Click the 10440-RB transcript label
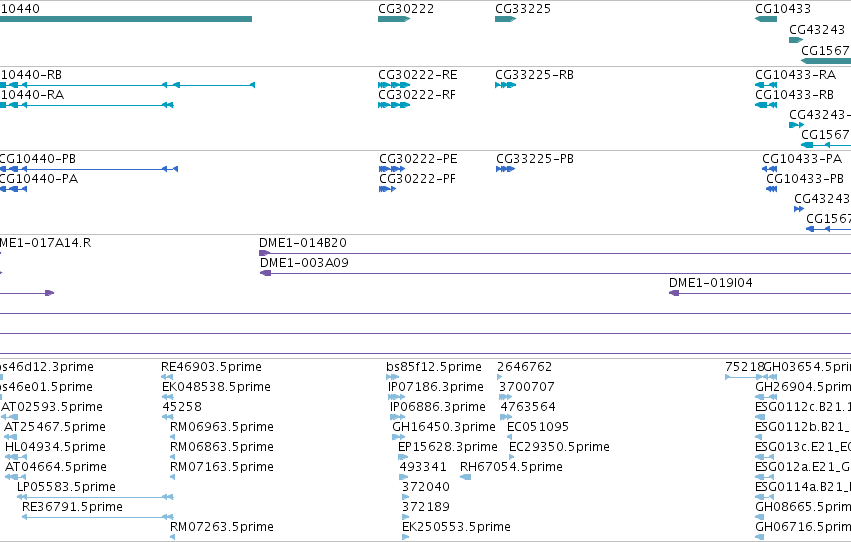The image size is (851, 542). [x=31, y=75]
